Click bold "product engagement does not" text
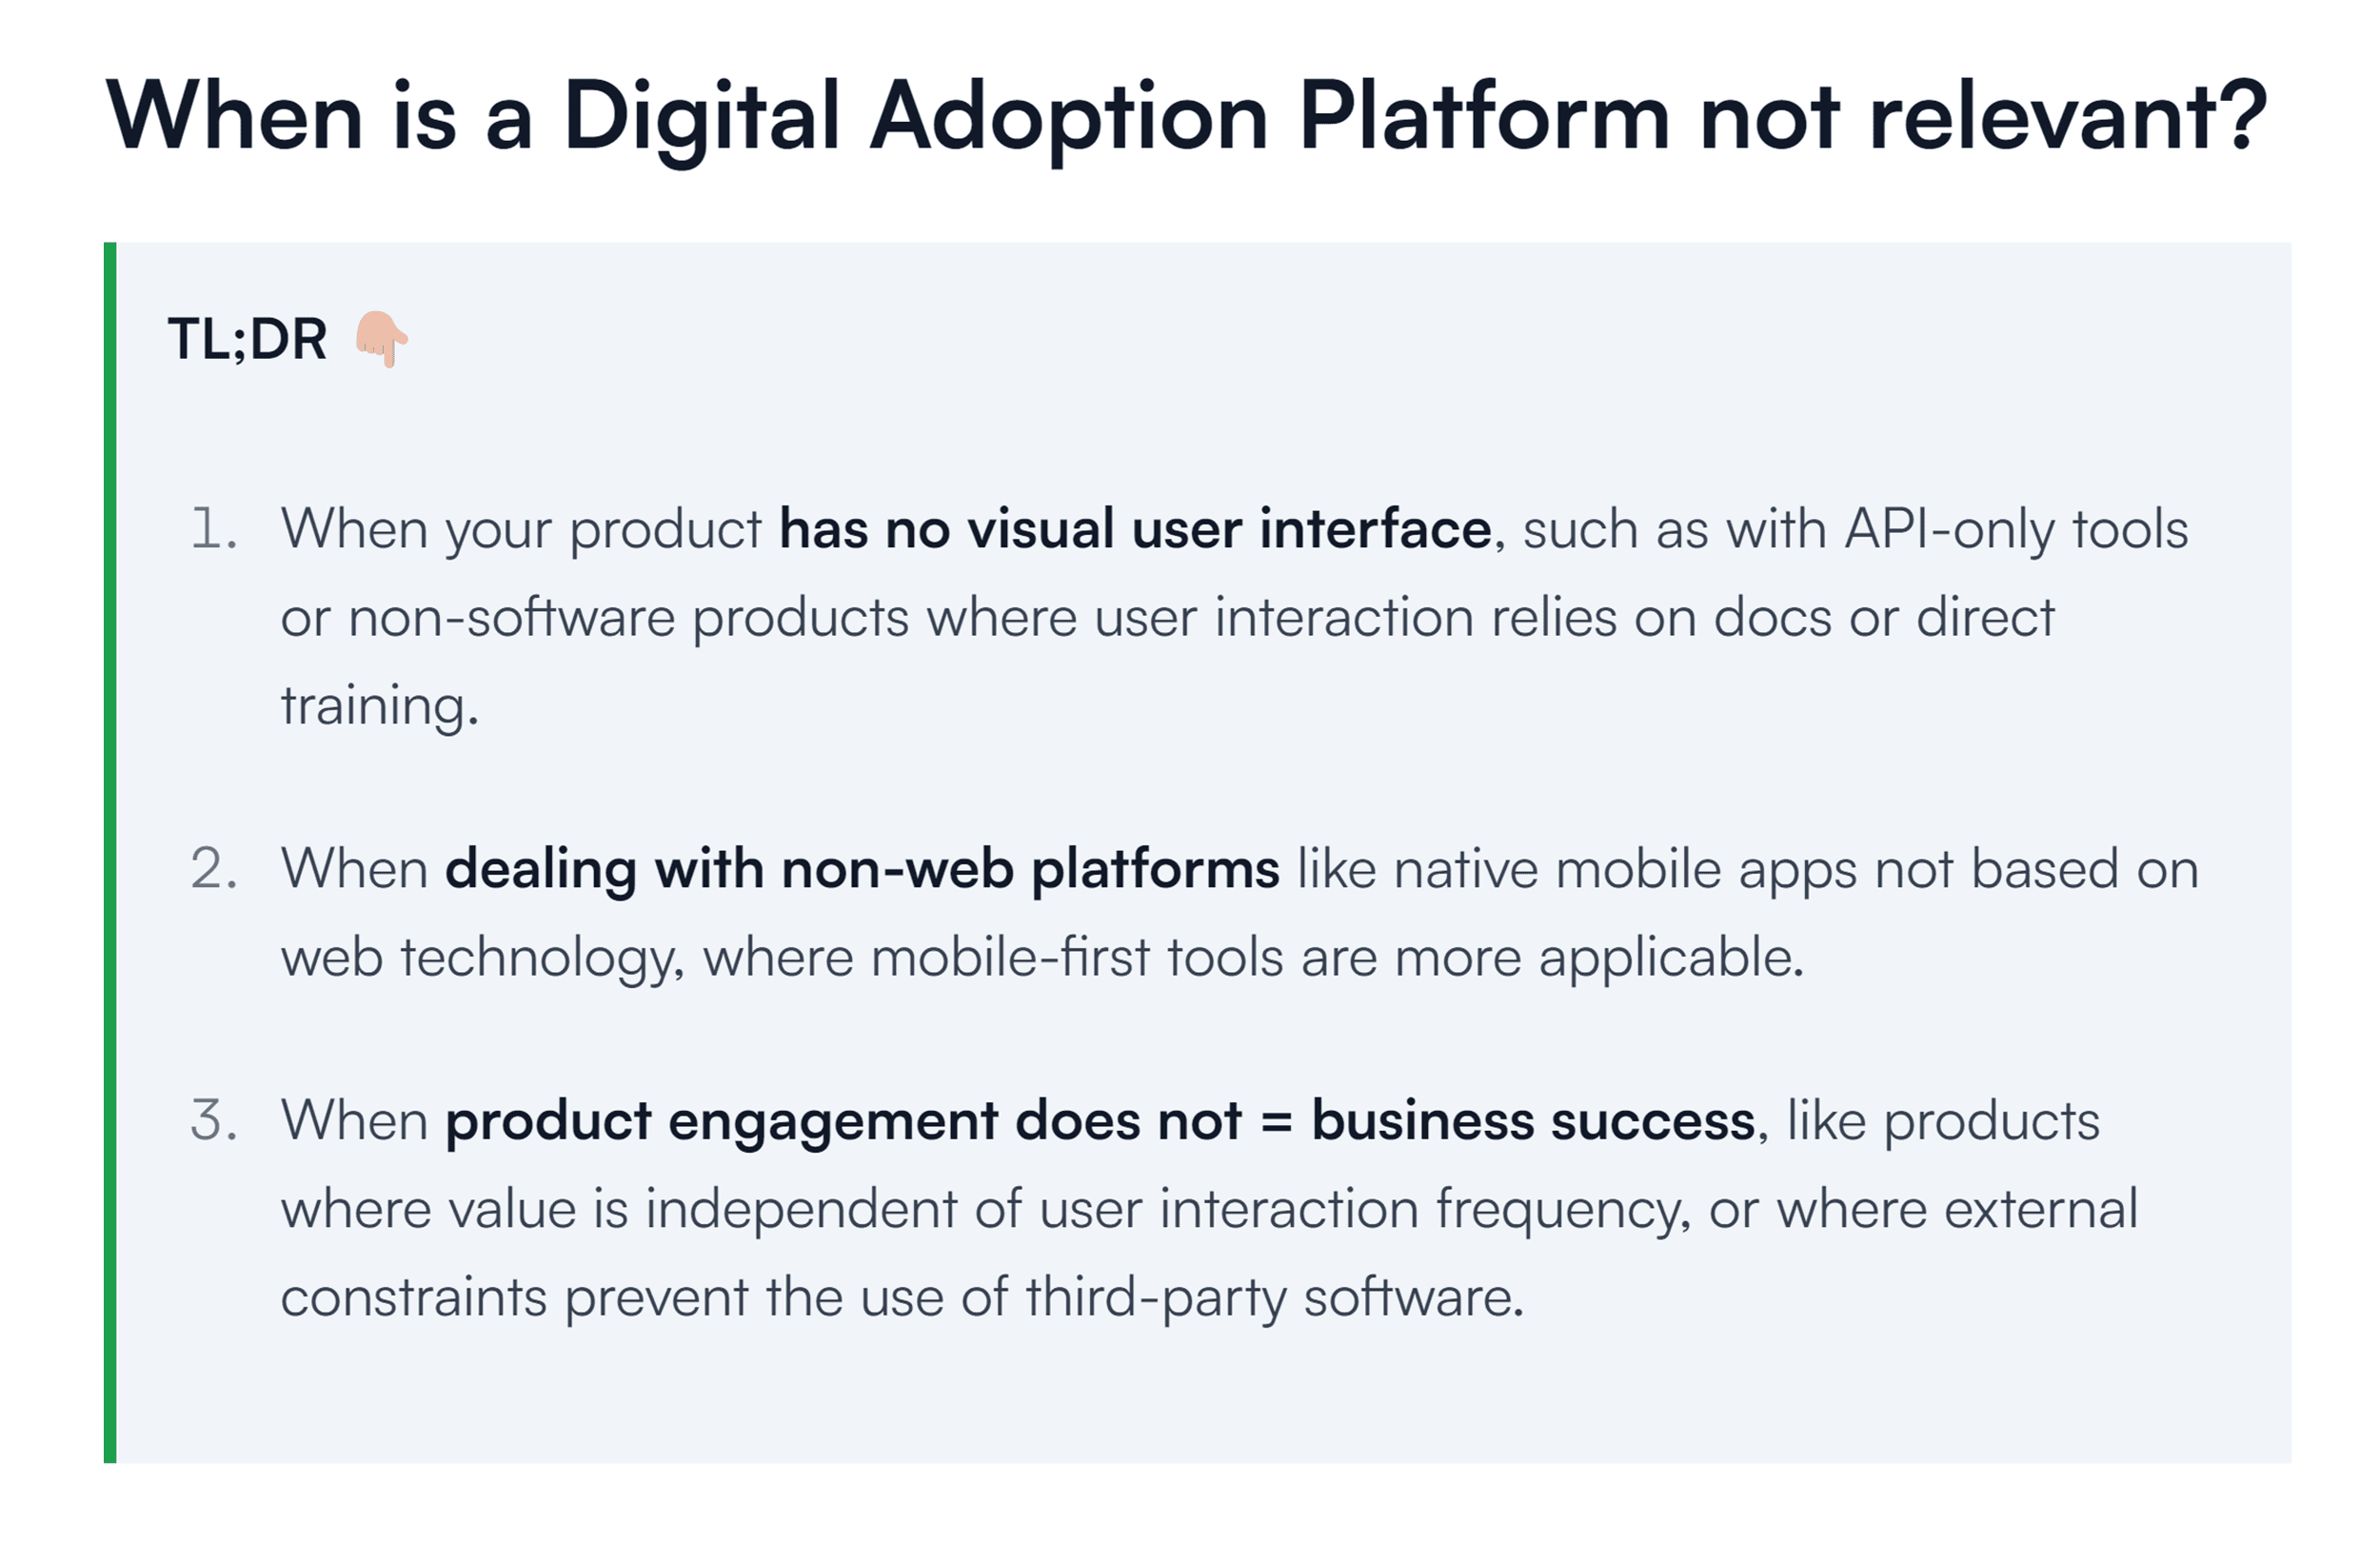This screenshot has width=2380, height=1543. click(842, 1120)
